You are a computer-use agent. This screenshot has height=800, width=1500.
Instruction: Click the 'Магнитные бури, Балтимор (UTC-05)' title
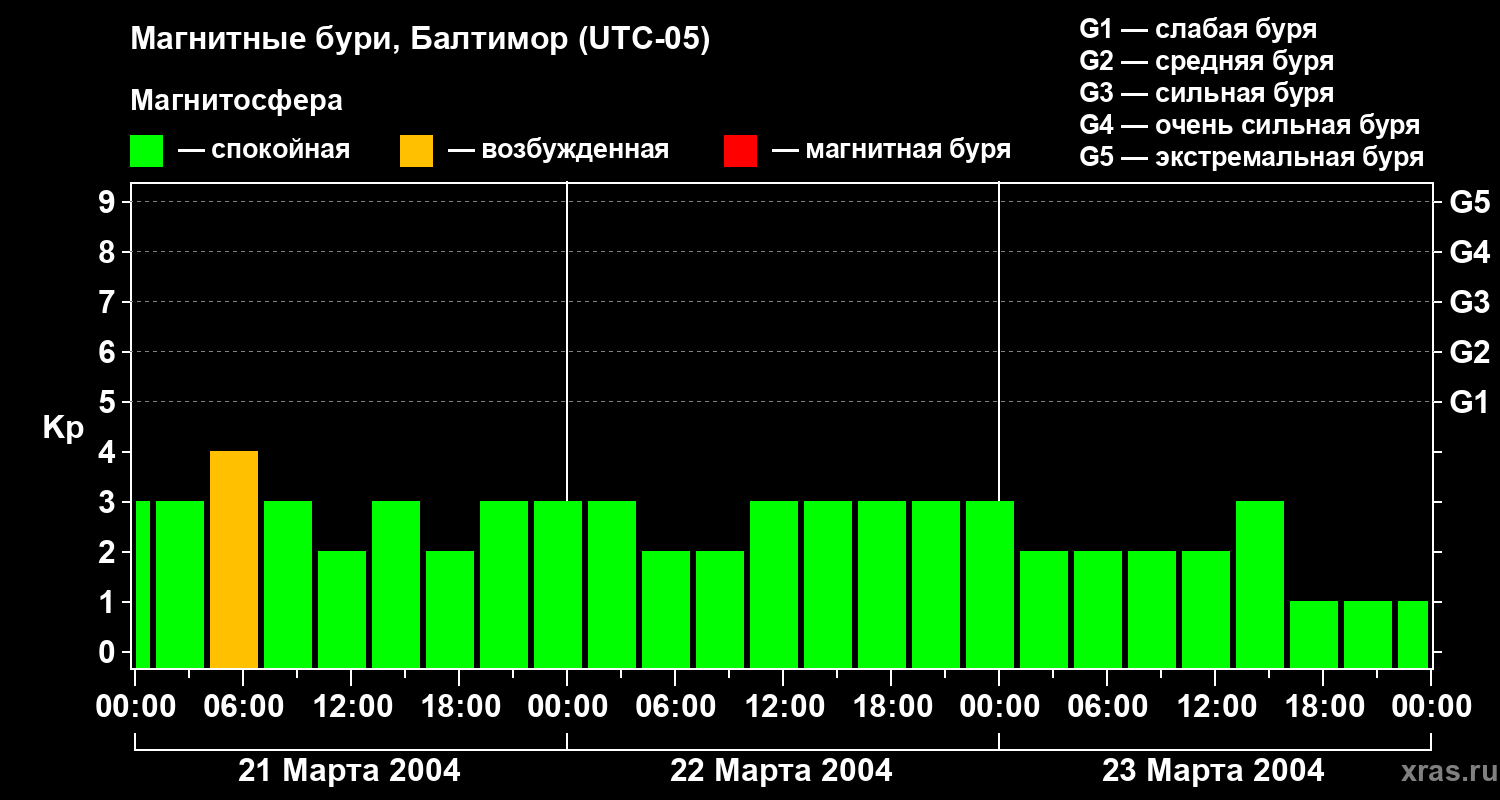click(x=420, y=40)
